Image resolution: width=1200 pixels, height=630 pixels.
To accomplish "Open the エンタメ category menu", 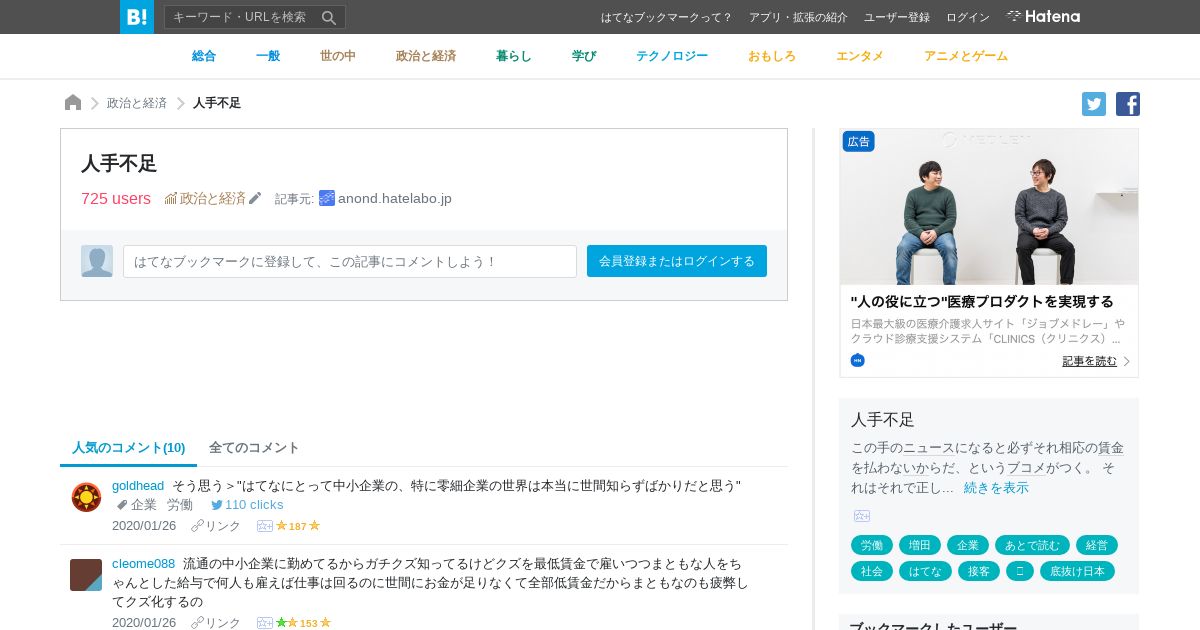I will click(x=860, y=56).
